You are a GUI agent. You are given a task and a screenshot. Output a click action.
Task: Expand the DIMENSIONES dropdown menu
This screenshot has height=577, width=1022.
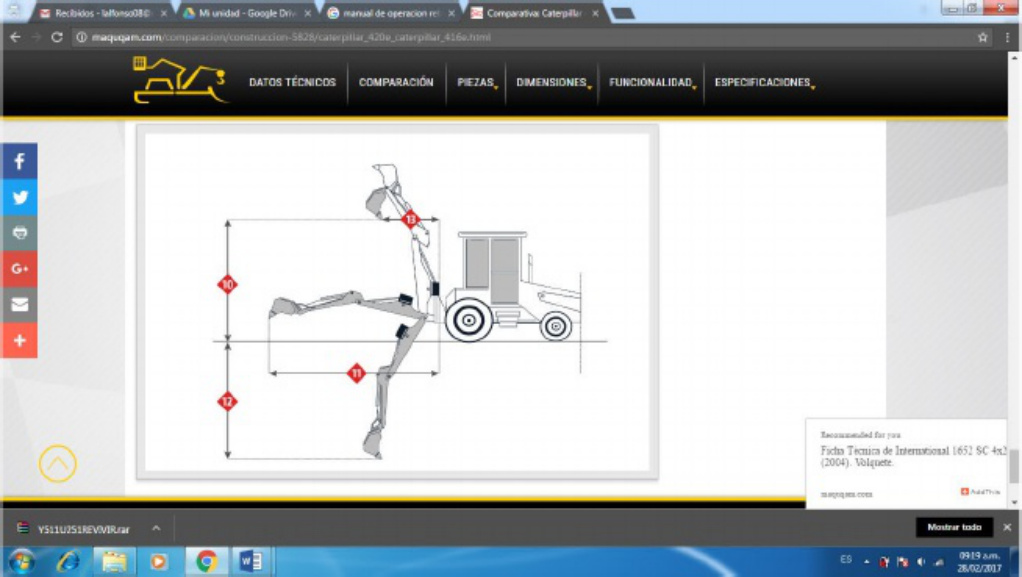(553, 83)
